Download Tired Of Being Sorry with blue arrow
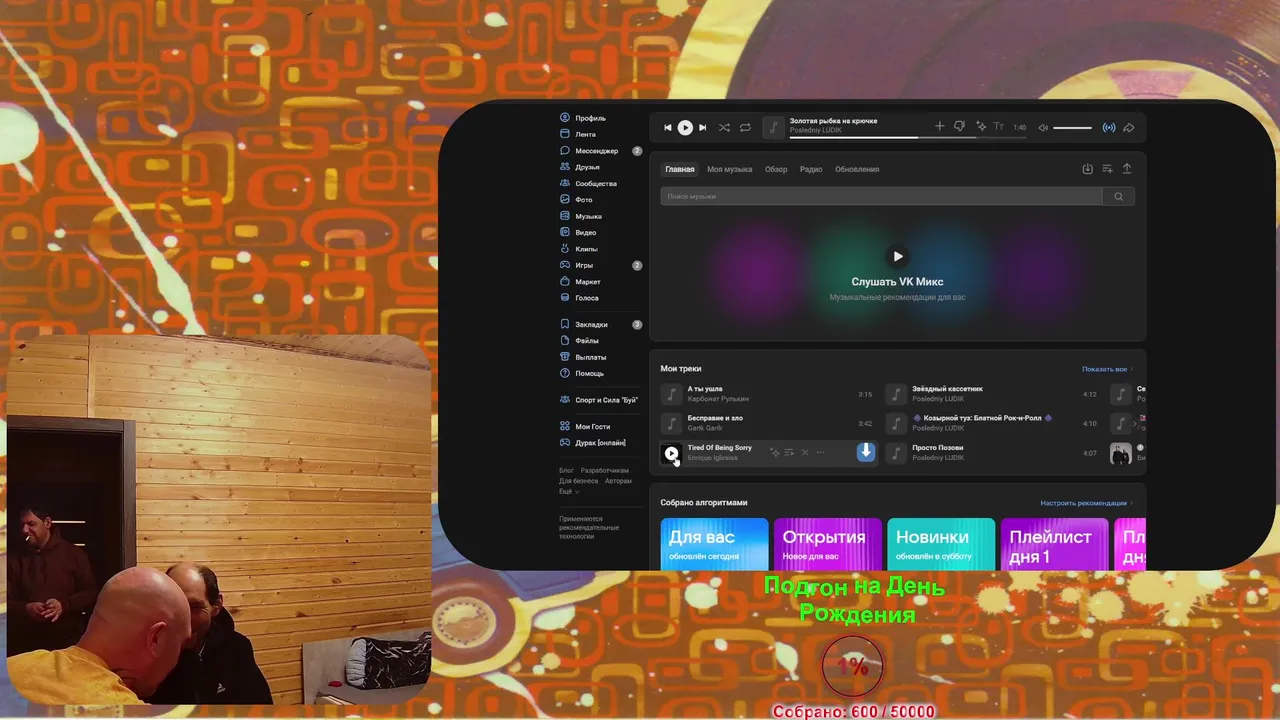 click(x=866, y=452)
